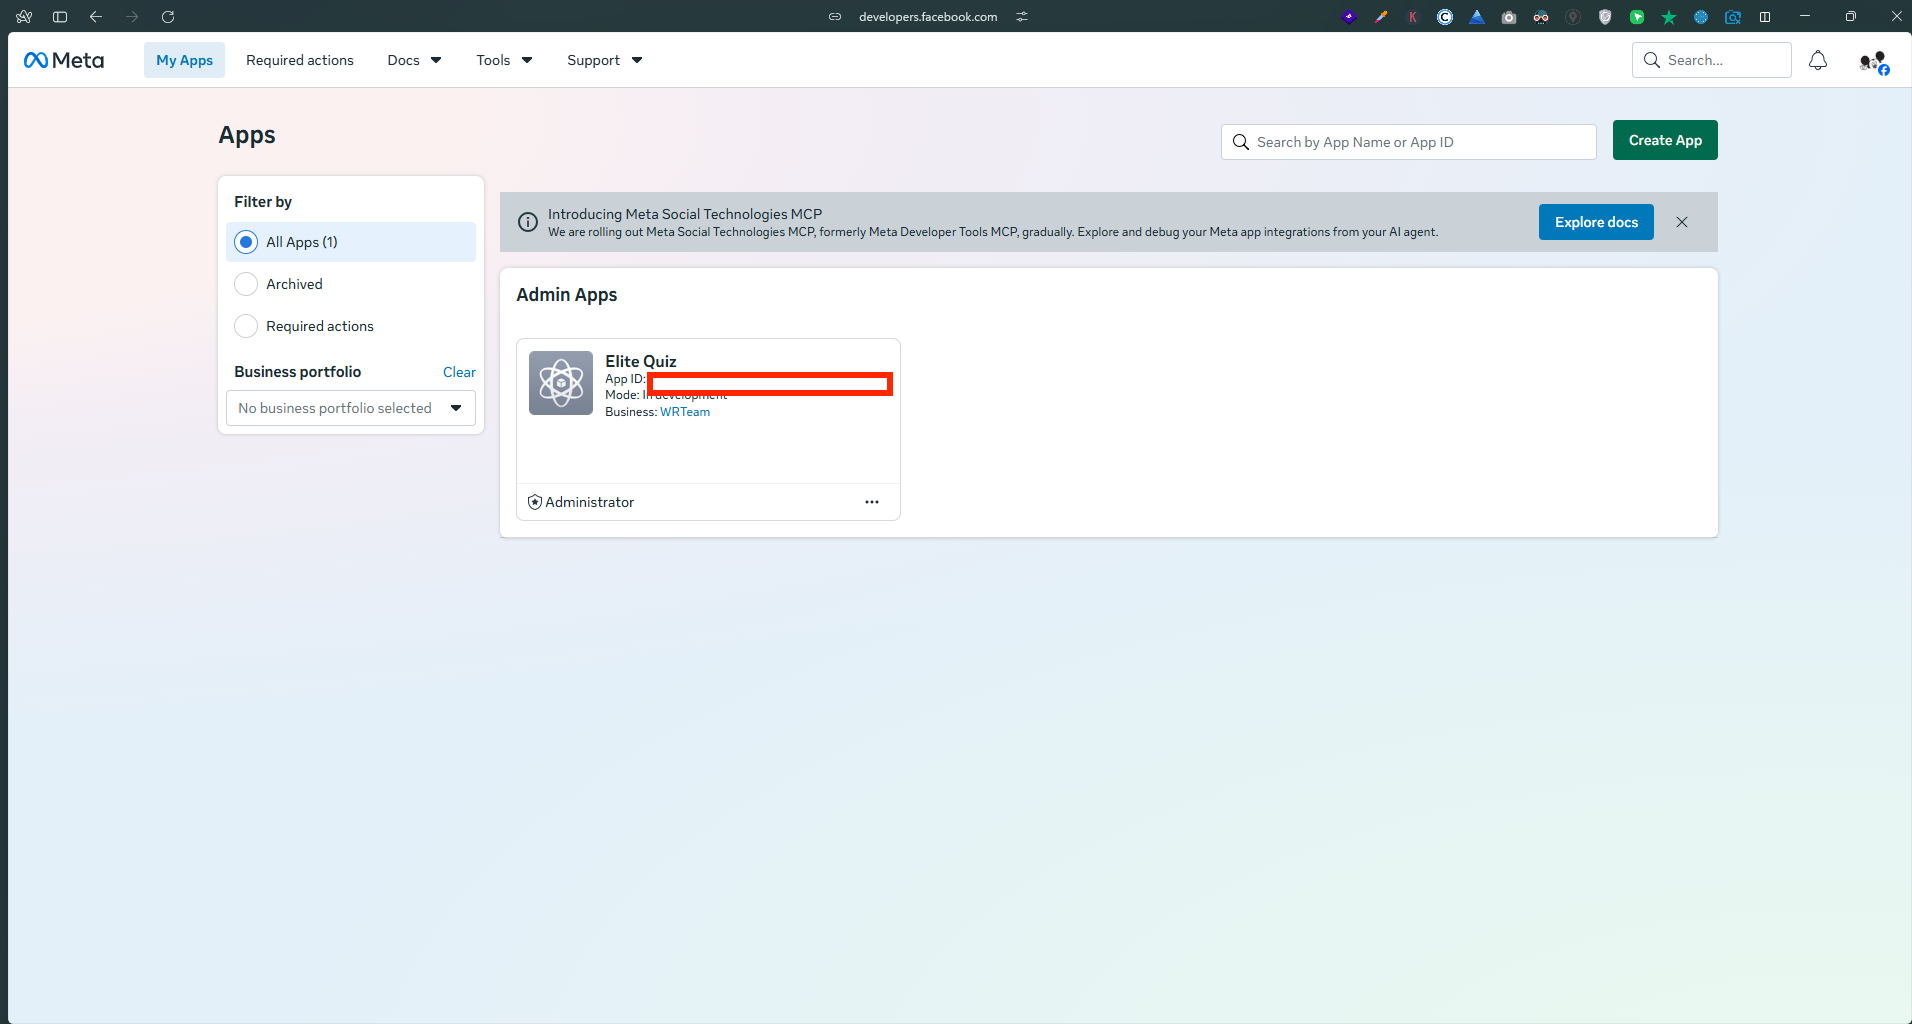Open site settings icon next to the URL

click(1022, 17)
